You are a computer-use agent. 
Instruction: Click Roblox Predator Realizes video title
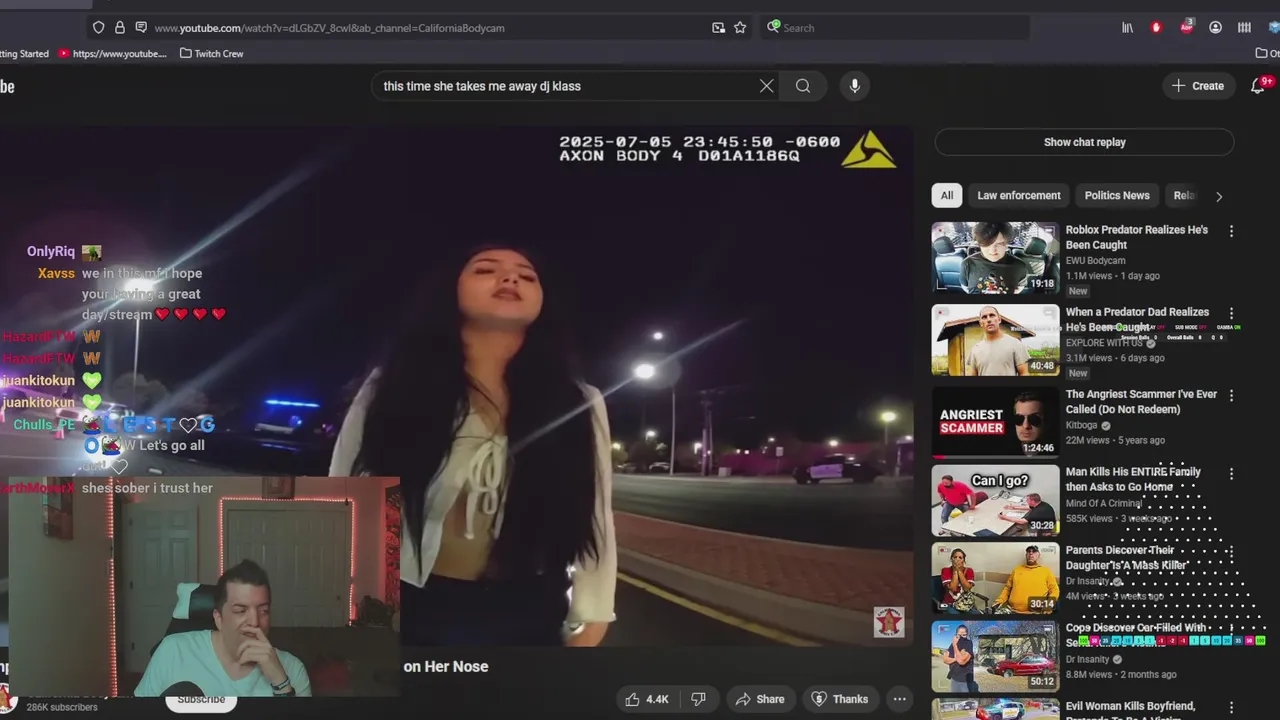(x=1137, y=237)
